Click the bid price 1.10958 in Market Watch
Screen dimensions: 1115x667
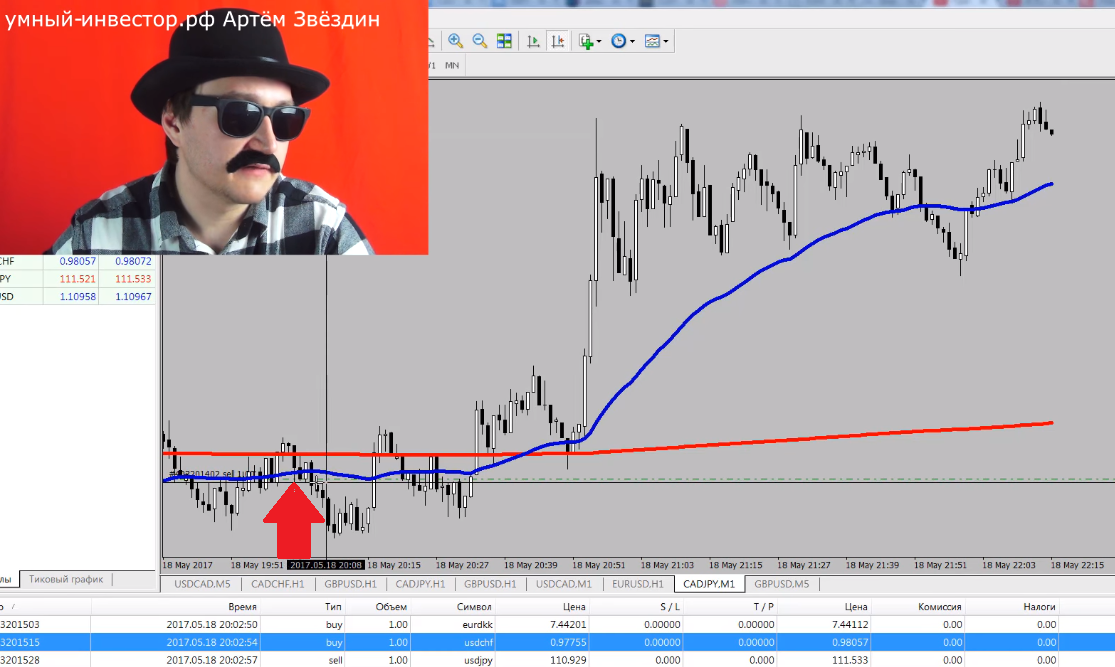point(78,297)
